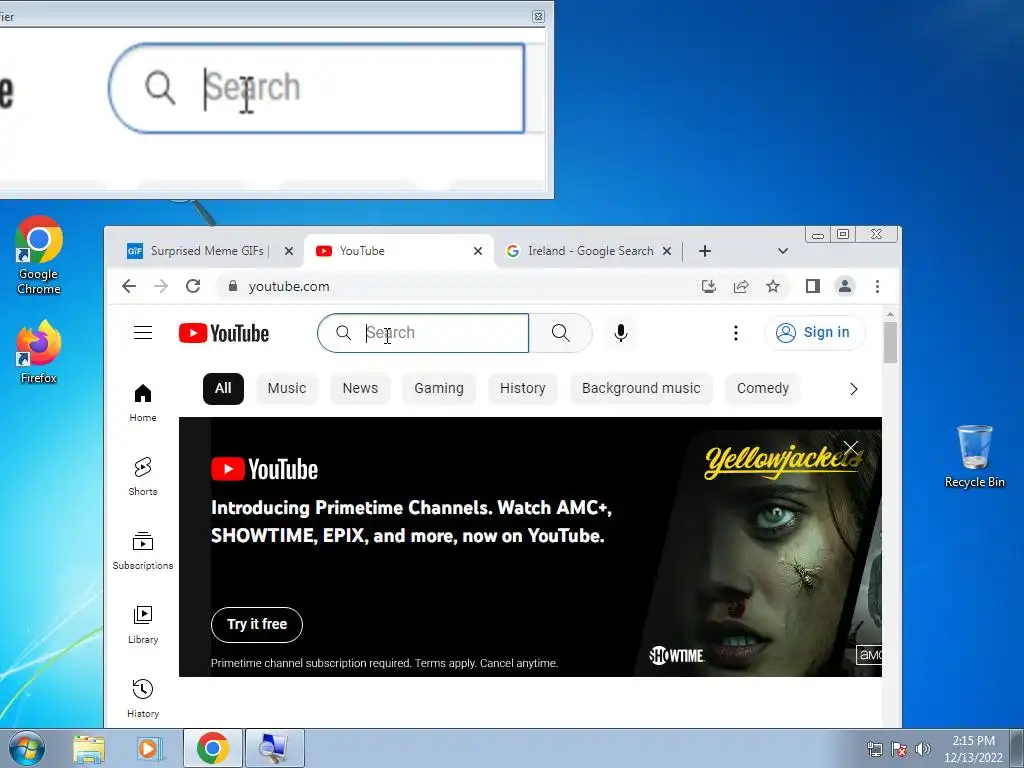Close the YouTube tab
This screenshot has width=1024, height=768.
478,251
